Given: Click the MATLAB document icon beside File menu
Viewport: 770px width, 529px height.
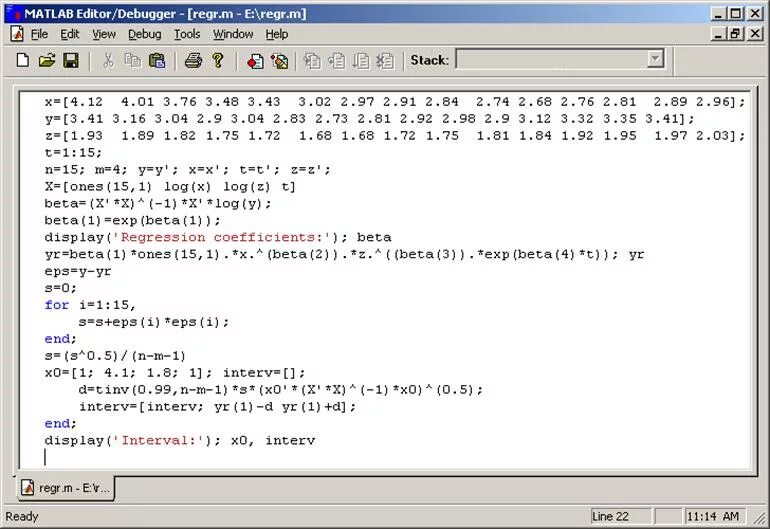Looking at the screenshot, I should tap(17, 34).
